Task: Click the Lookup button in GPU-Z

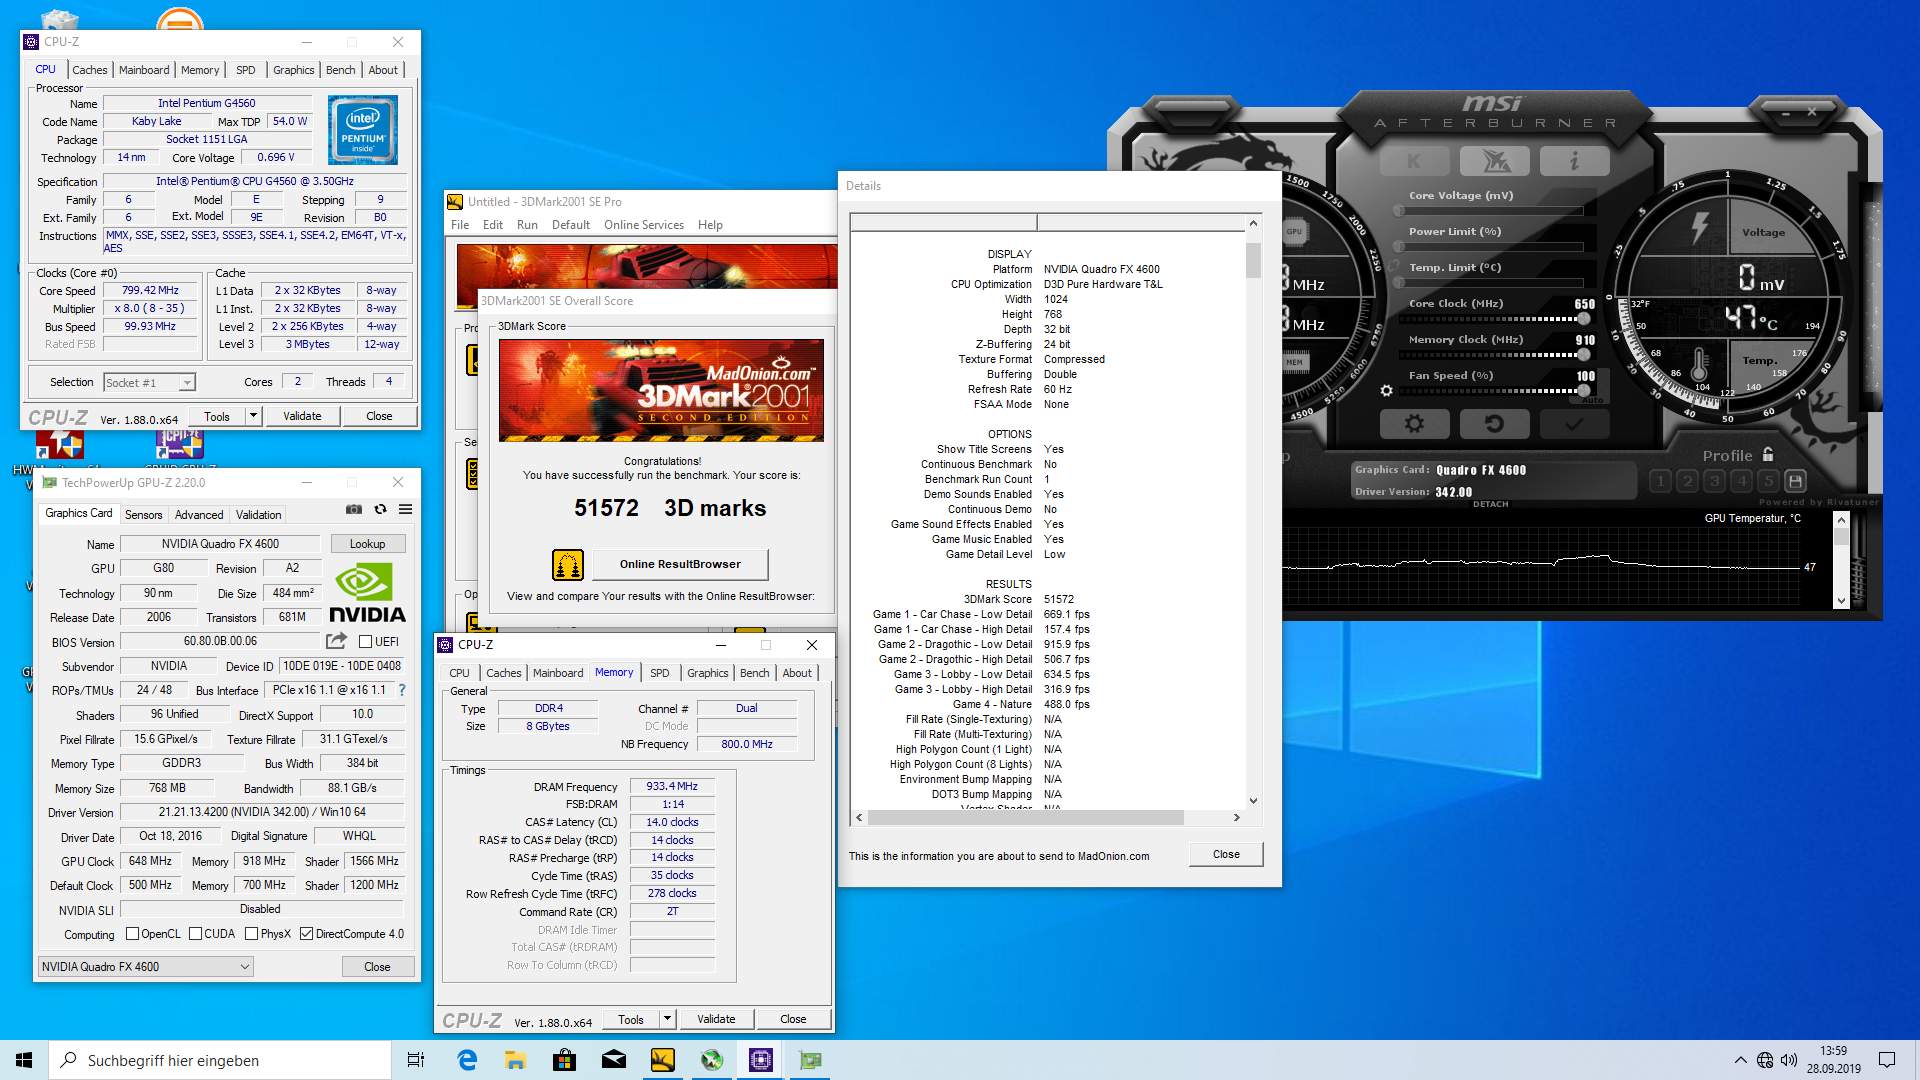Action: [x=367, y=544]
